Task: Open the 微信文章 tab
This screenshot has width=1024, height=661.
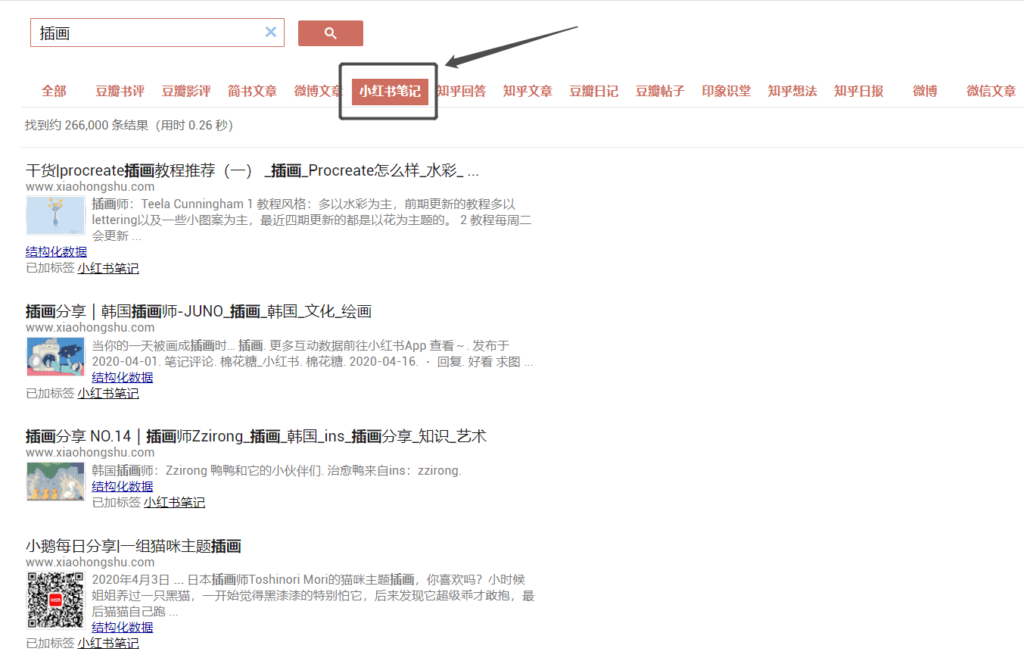Action: pos(991,91)
